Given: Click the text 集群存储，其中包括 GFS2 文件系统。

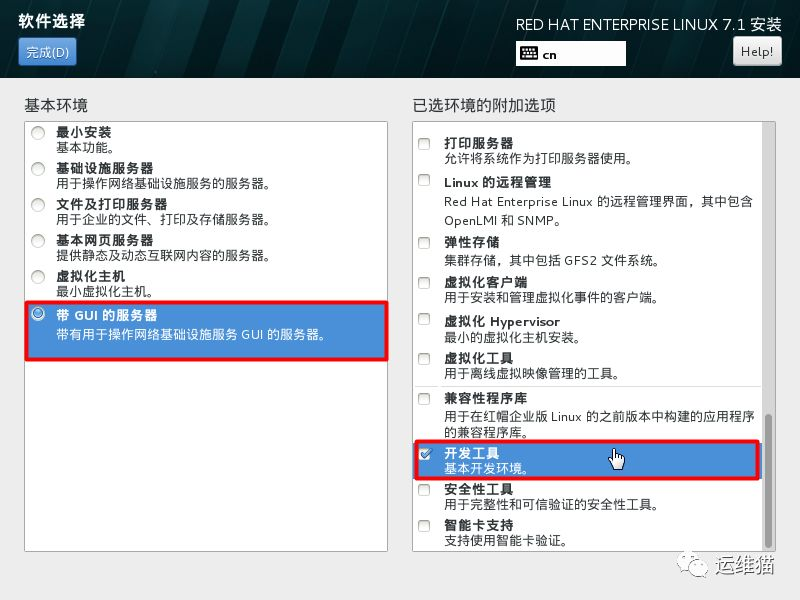Looking at the screenshot, I should pyautogui.click(x=552, y=261).
